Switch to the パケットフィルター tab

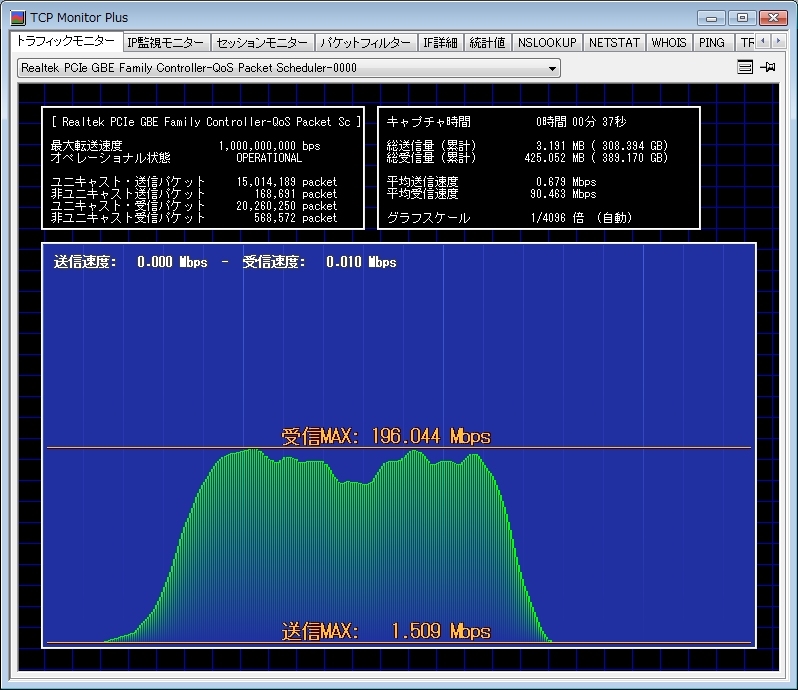coord(365,43)
